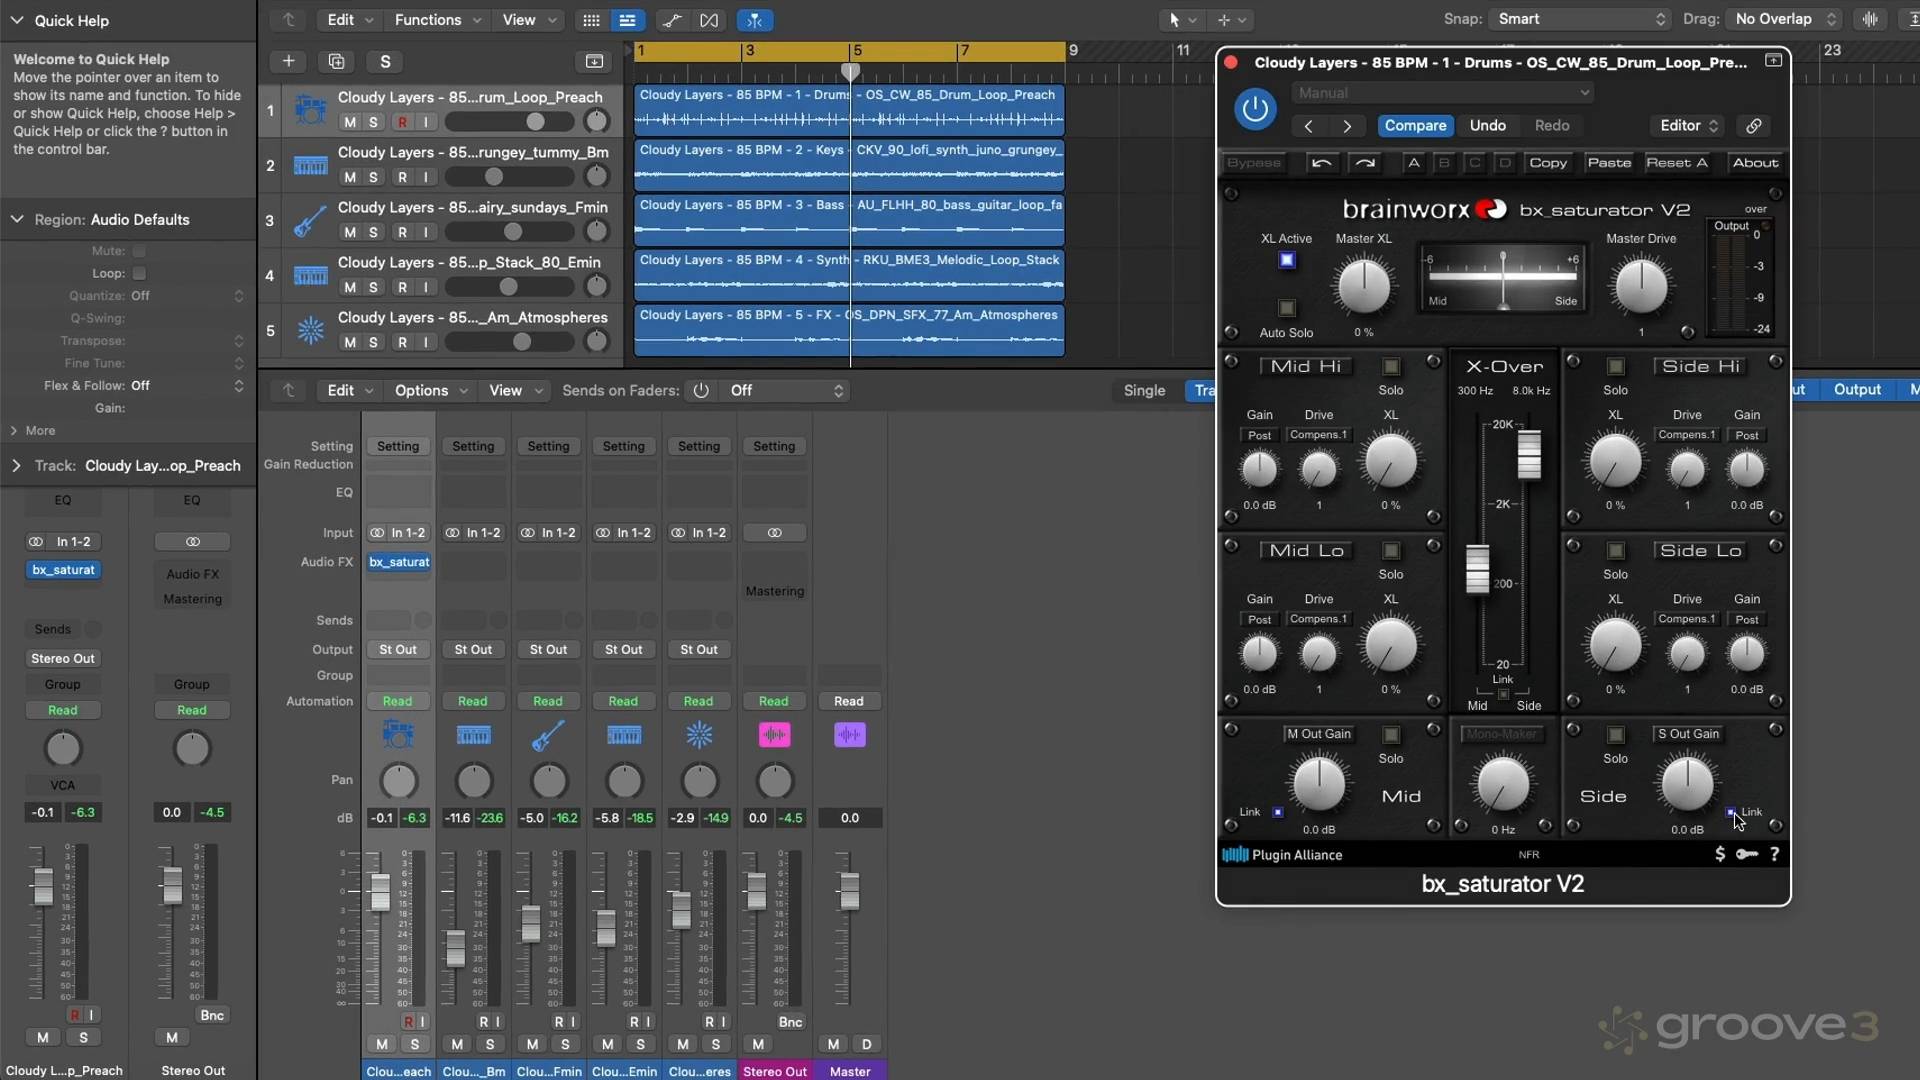Screen dimensions: 1920x1080
Task: Click the Master Drive knob
Action: [x=1640, y=287]
